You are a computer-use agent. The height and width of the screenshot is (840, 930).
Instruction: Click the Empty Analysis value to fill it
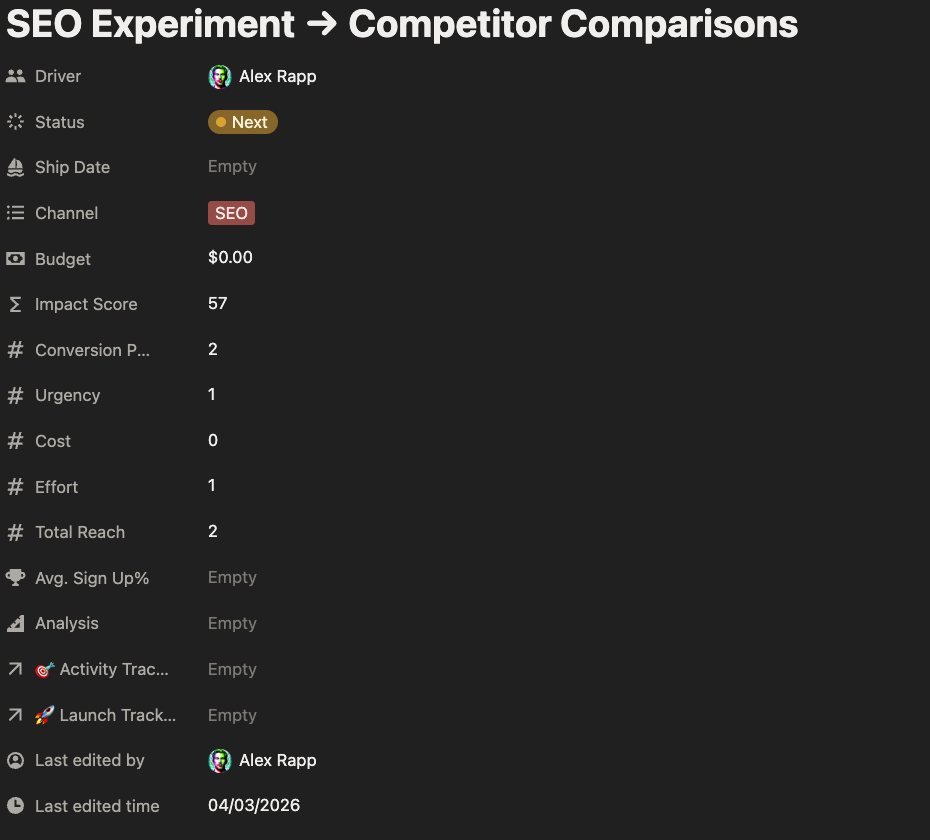[232, 622]
